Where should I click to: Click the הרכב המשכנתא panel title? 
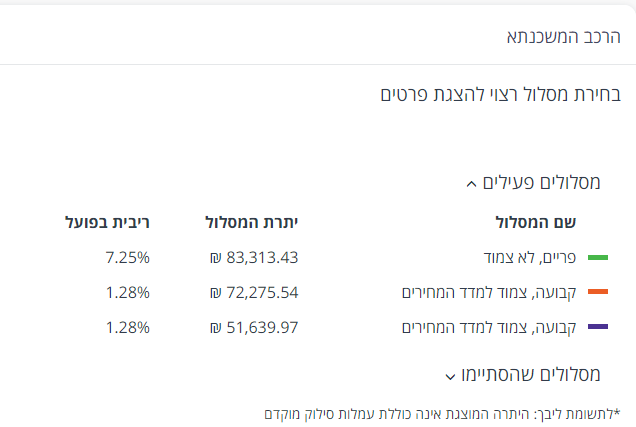coord(564,38)
